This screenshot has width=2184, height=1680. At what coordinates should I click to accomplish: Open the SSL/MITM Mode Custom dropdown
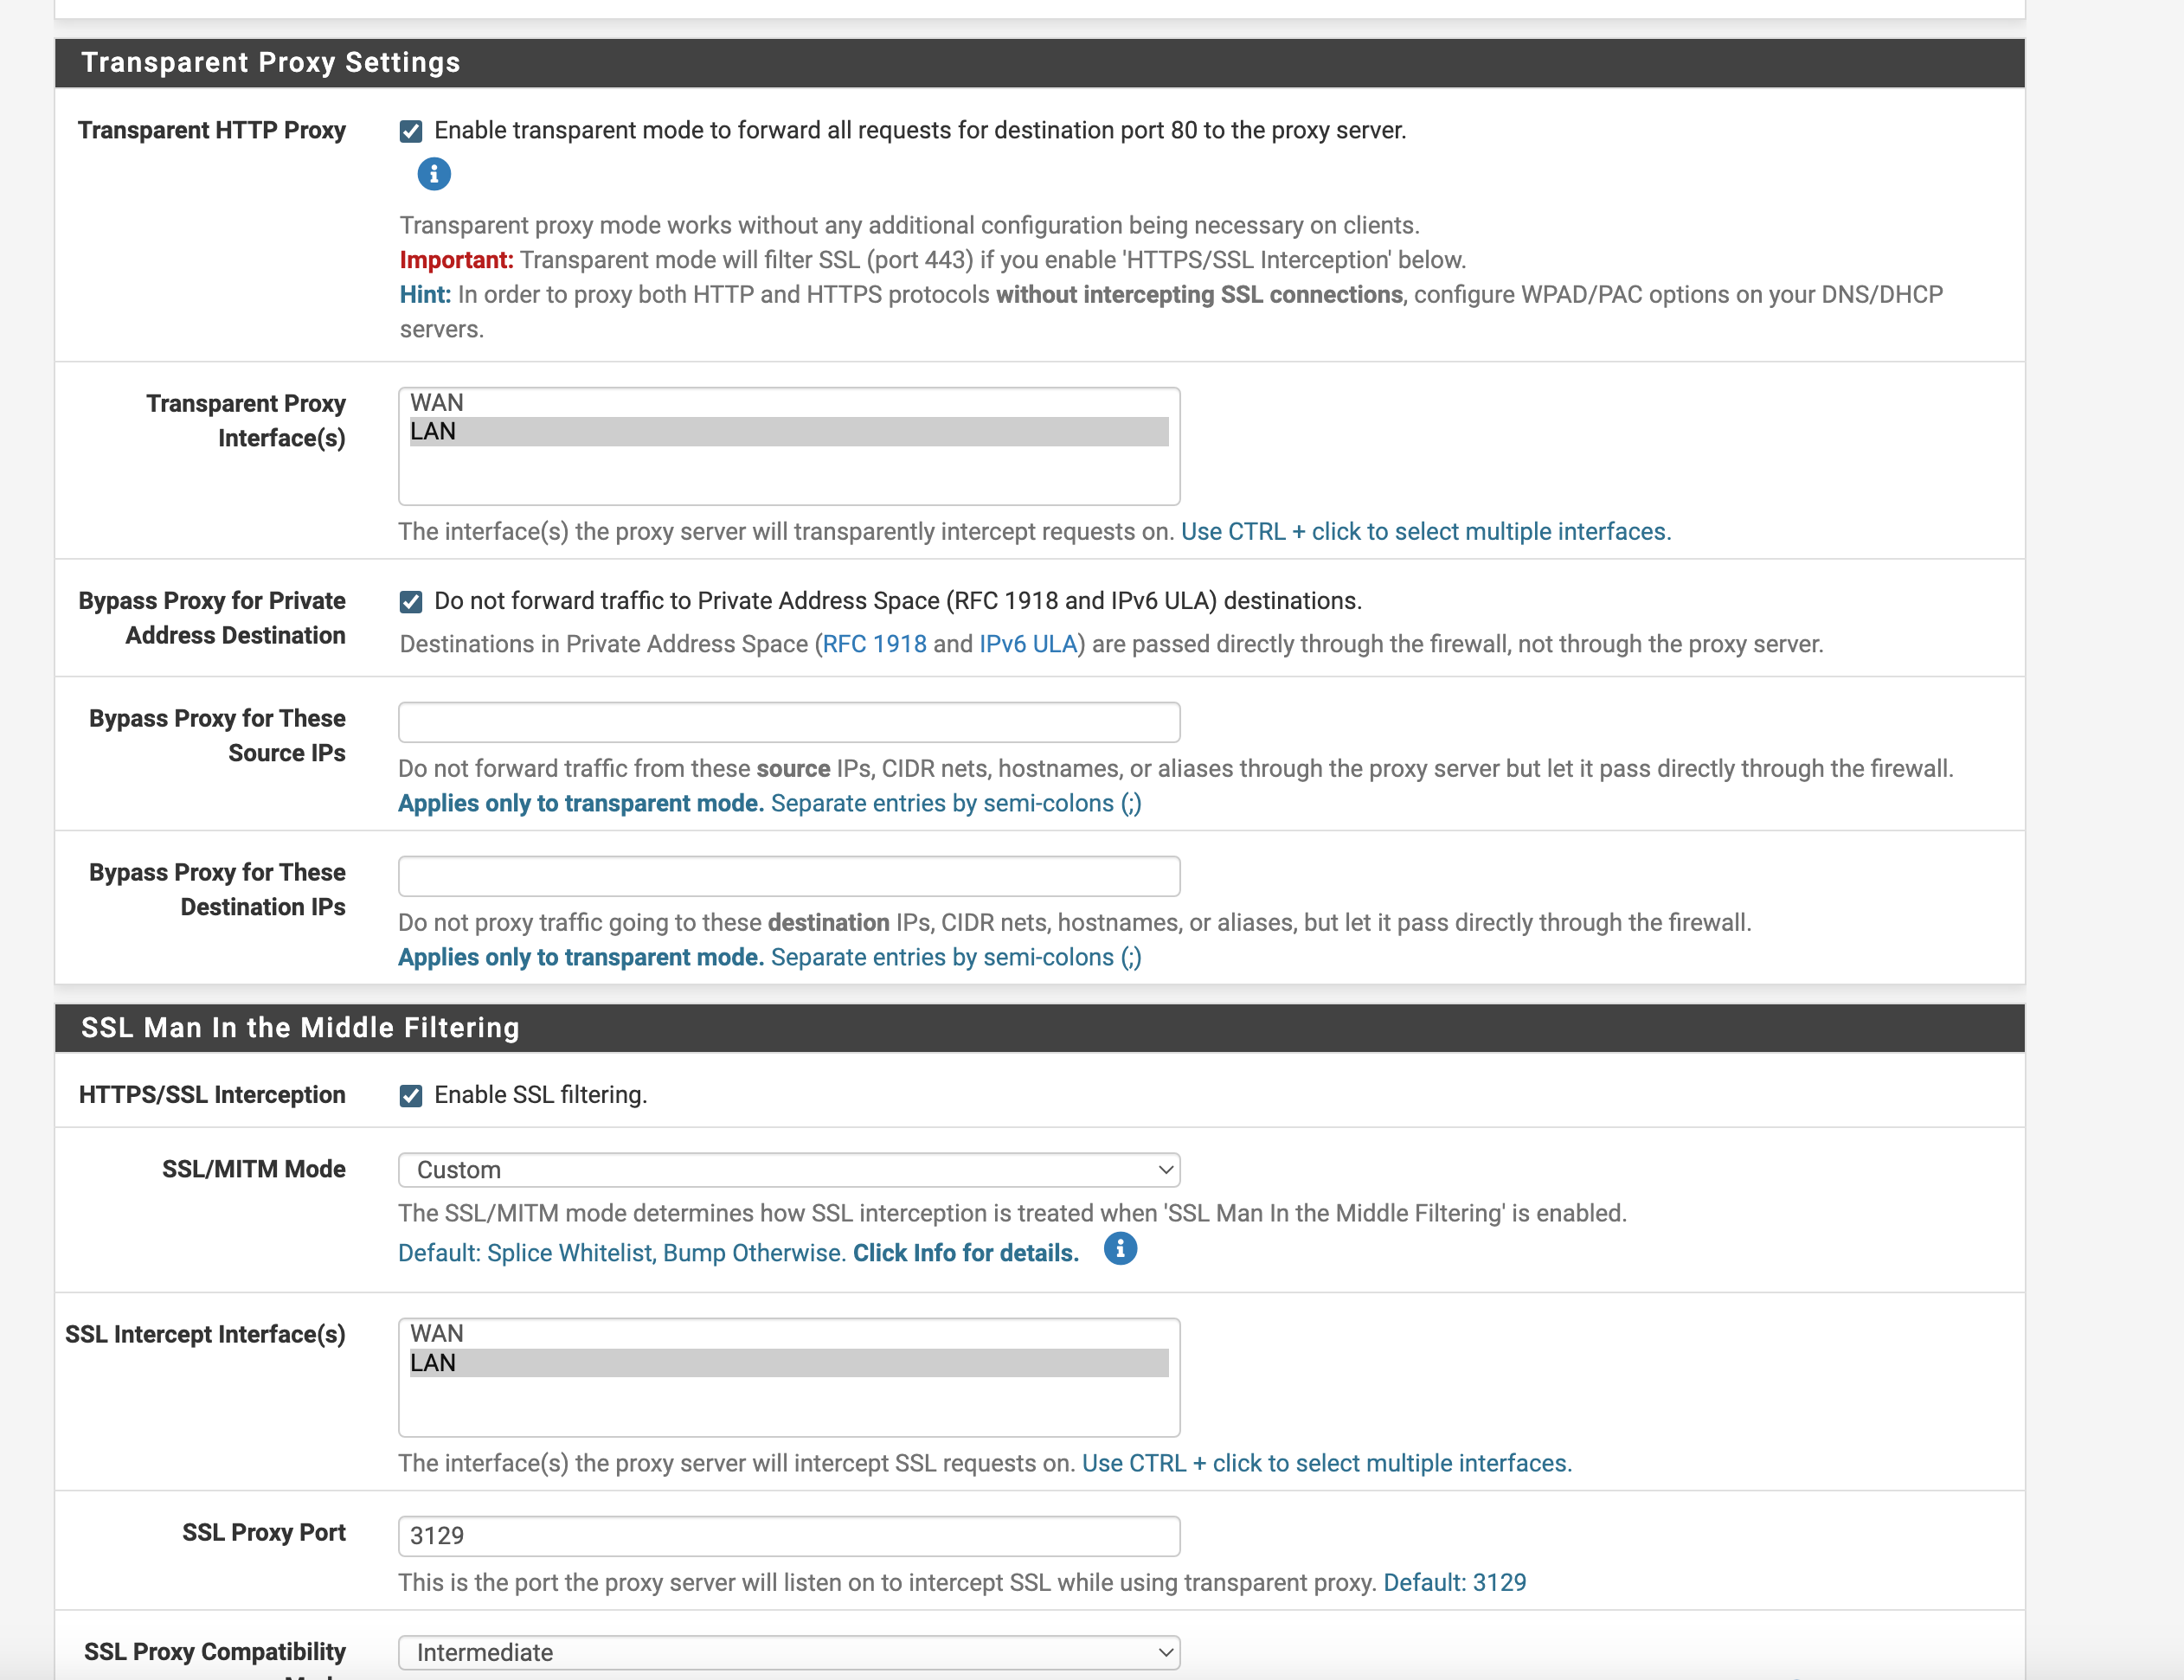tap(789, 1170)
